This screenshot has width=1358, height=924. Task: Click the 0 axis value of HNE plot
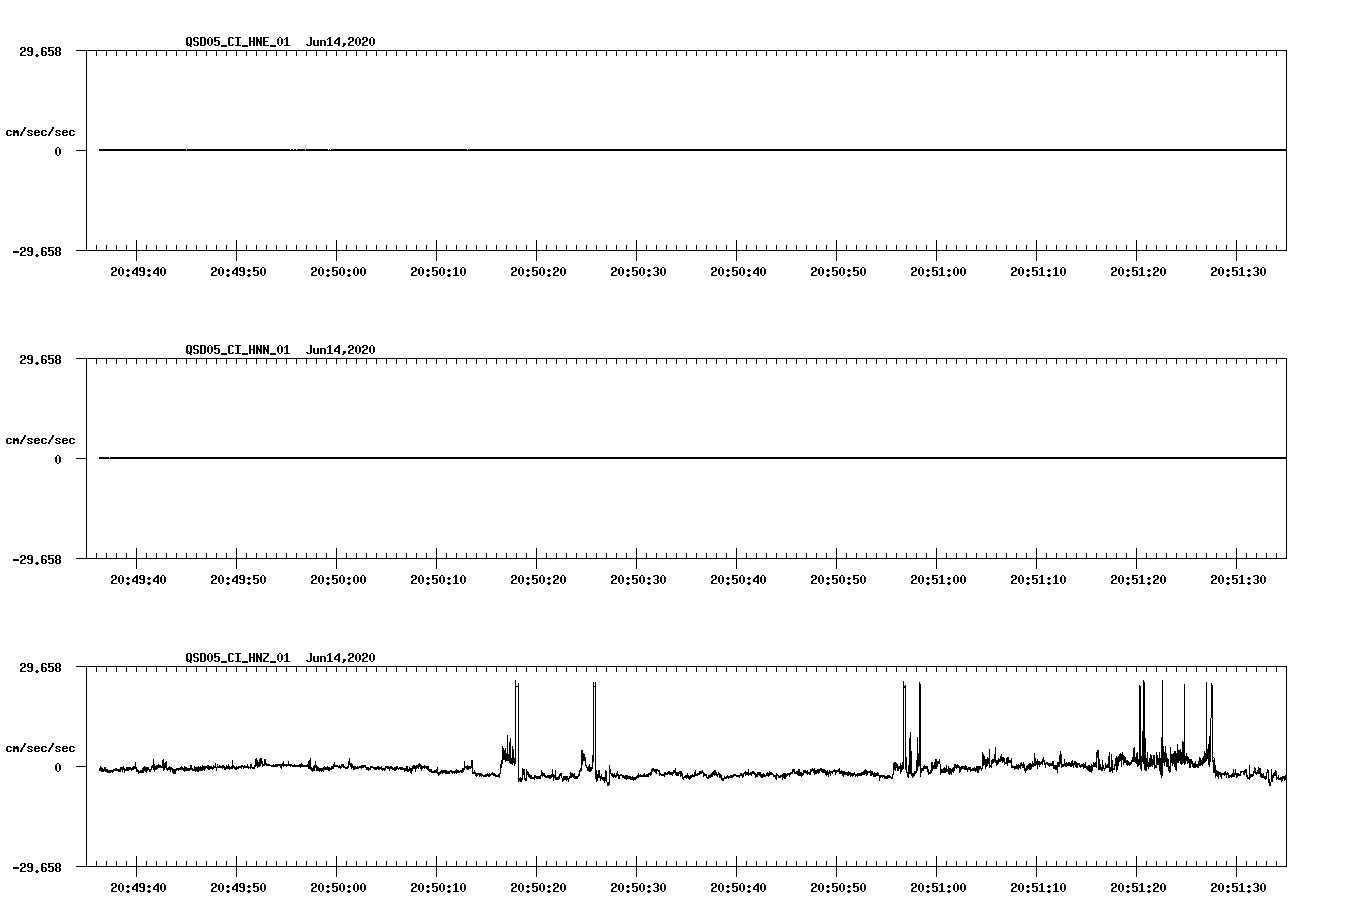pyautogui.click(x=58, y=151)
